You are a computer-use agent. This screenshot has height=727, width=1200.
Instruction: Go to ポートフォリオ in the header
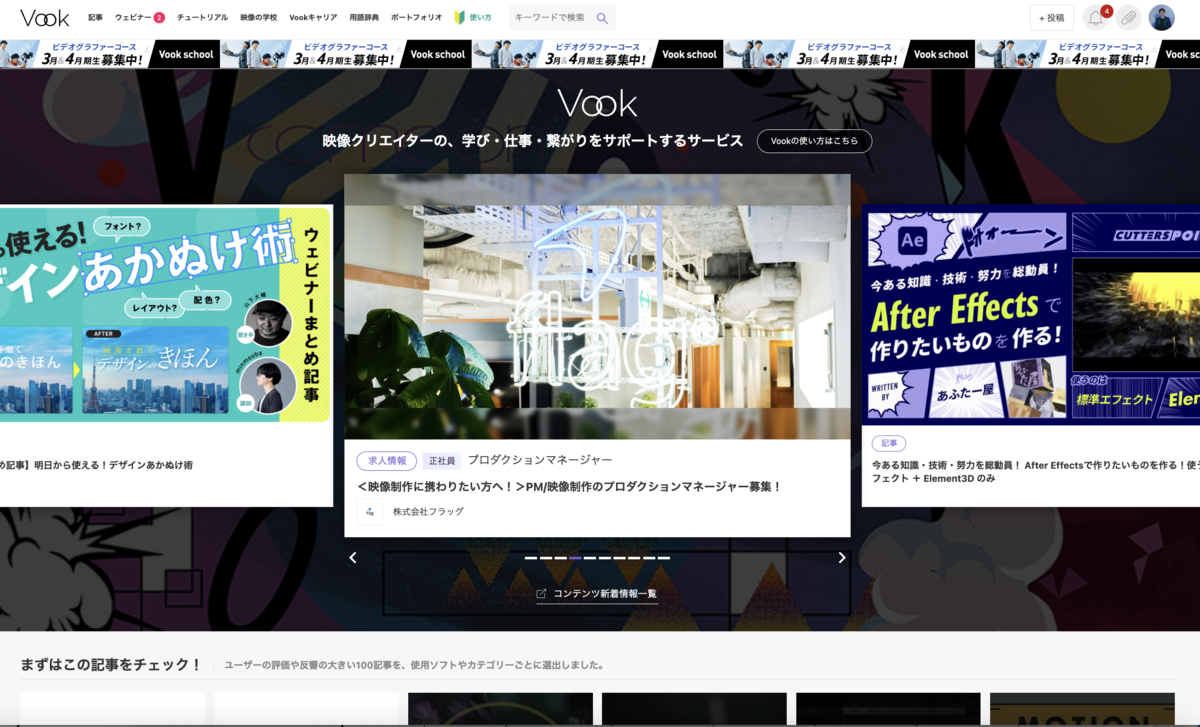(x=416, y=18)
